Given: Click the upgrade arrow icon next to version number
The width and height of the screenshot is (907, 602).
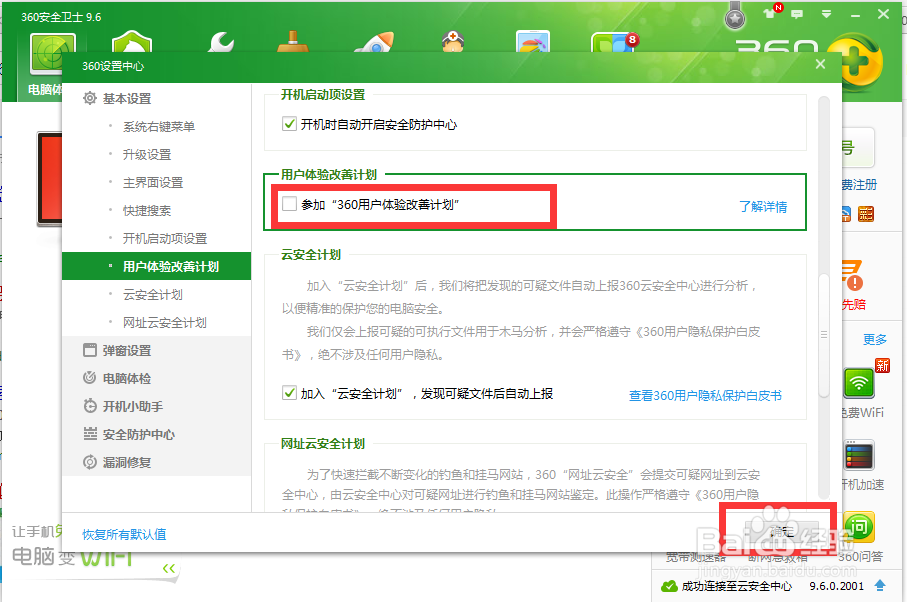Looking at the screenshot, I should (x=880, y=585).
